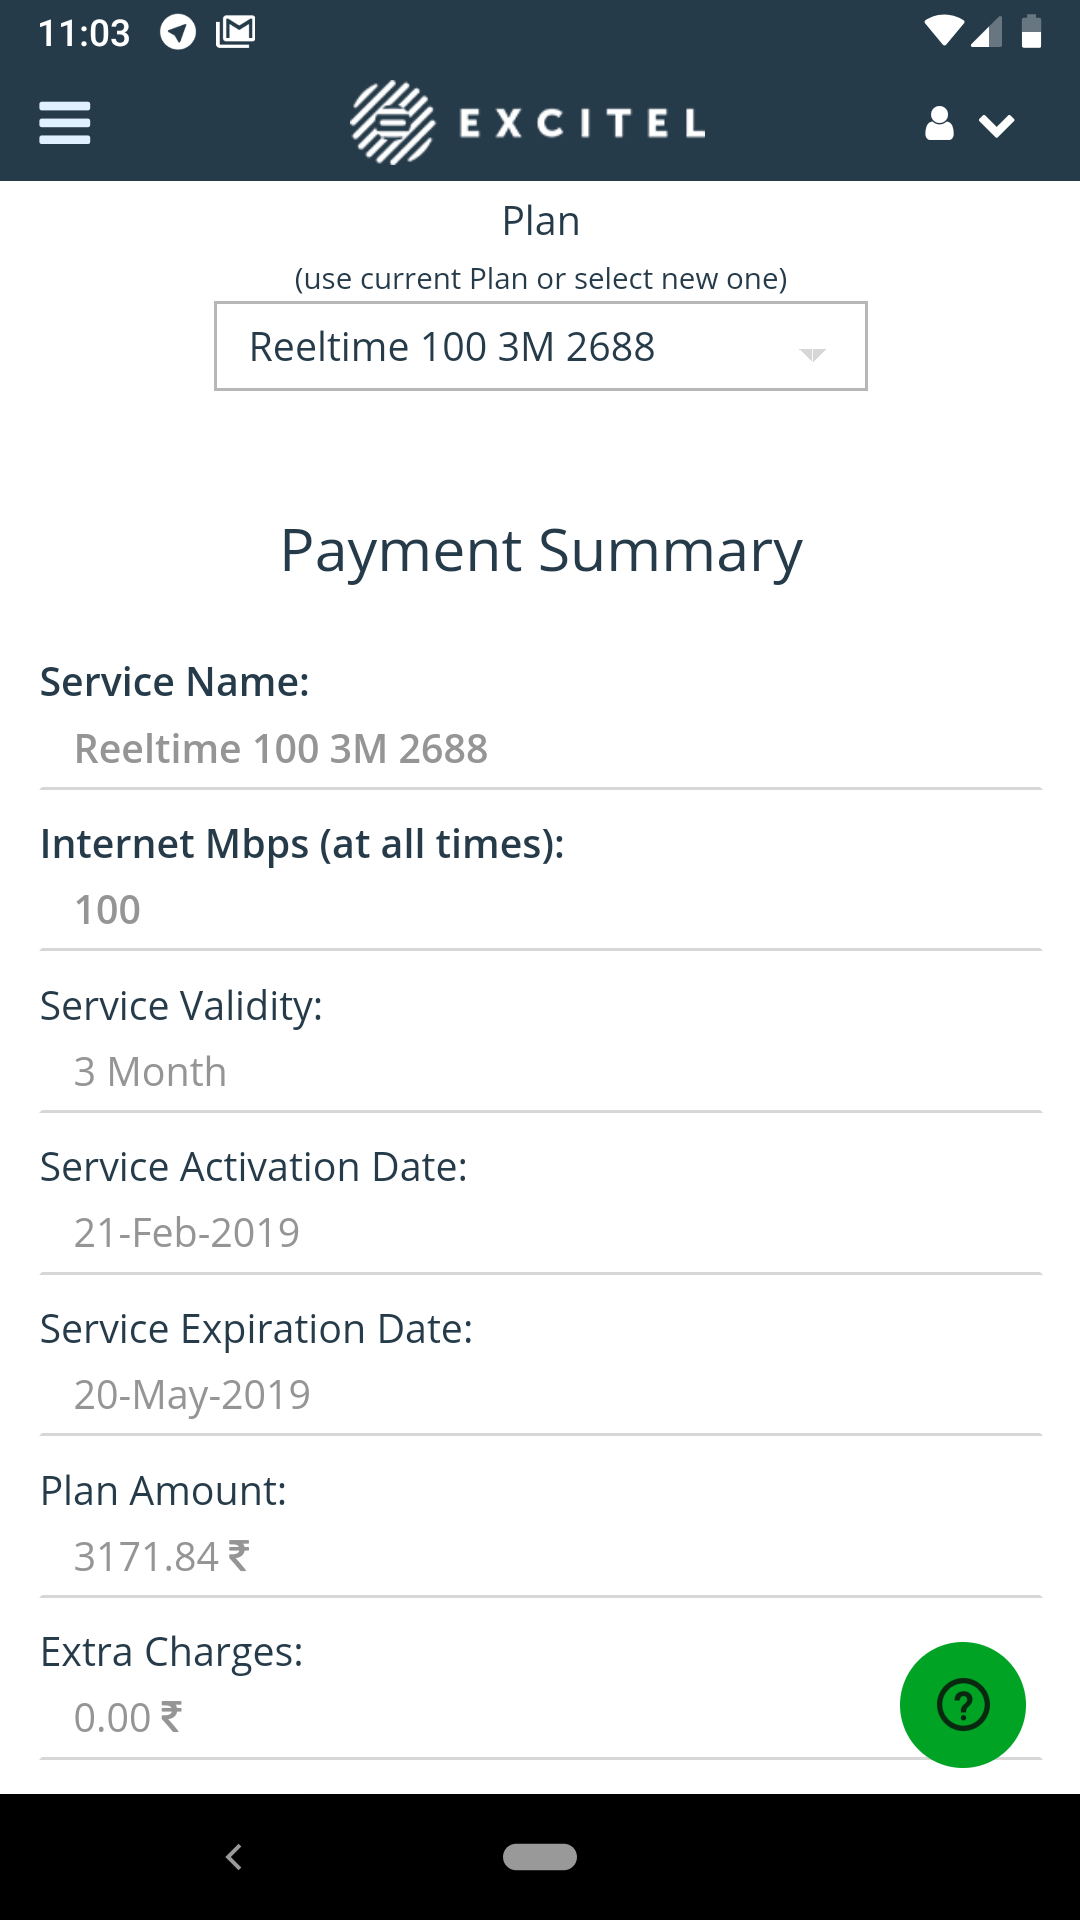This screenshot has width=1080, height=1920.
Task: Tap the Gmail notification icon
Action: click(x=236, y=32)
